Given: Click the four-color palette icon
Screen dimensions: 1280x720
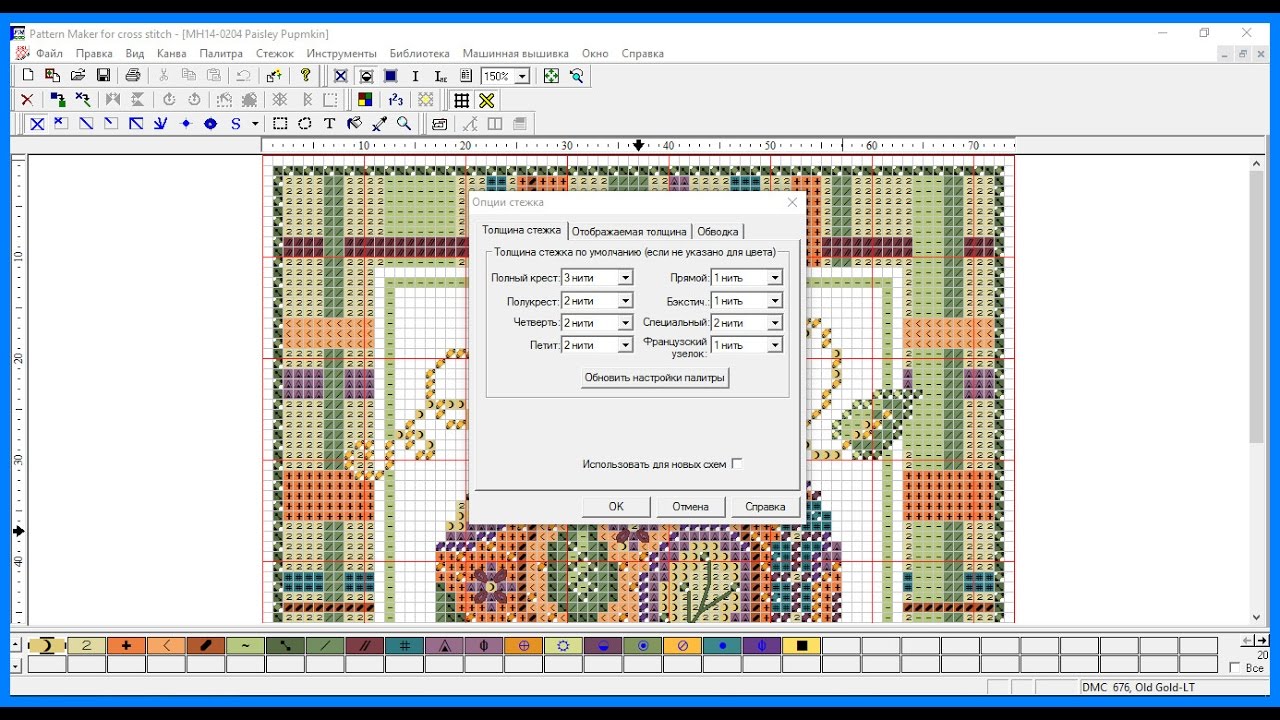Looking at the screenshot, I should (x=365, y=100).
